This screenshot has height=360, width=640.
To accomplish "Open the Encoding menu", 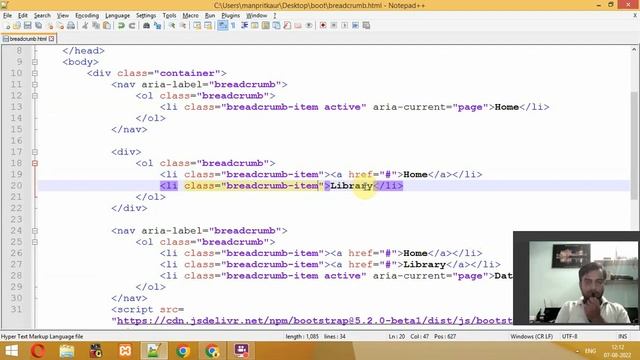I will click(x=87, y=16).
